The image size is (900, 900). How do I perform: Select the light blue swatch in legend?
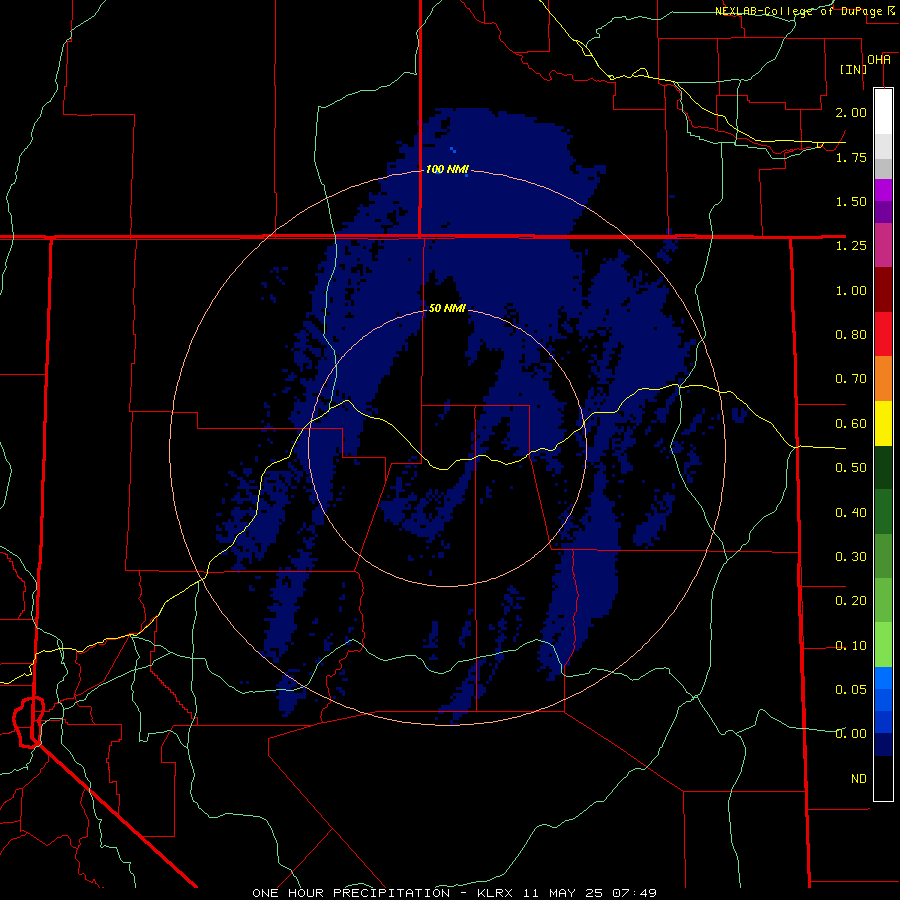(x=883, y=678)
